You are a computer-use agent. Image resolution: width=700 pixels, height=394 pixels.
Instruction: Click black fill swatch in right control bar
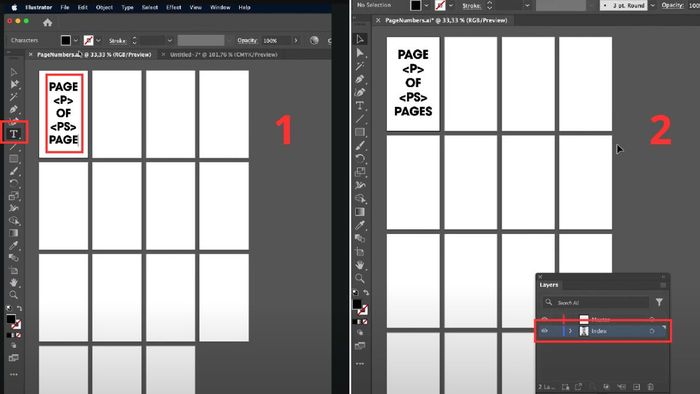(x=416, y=5)
